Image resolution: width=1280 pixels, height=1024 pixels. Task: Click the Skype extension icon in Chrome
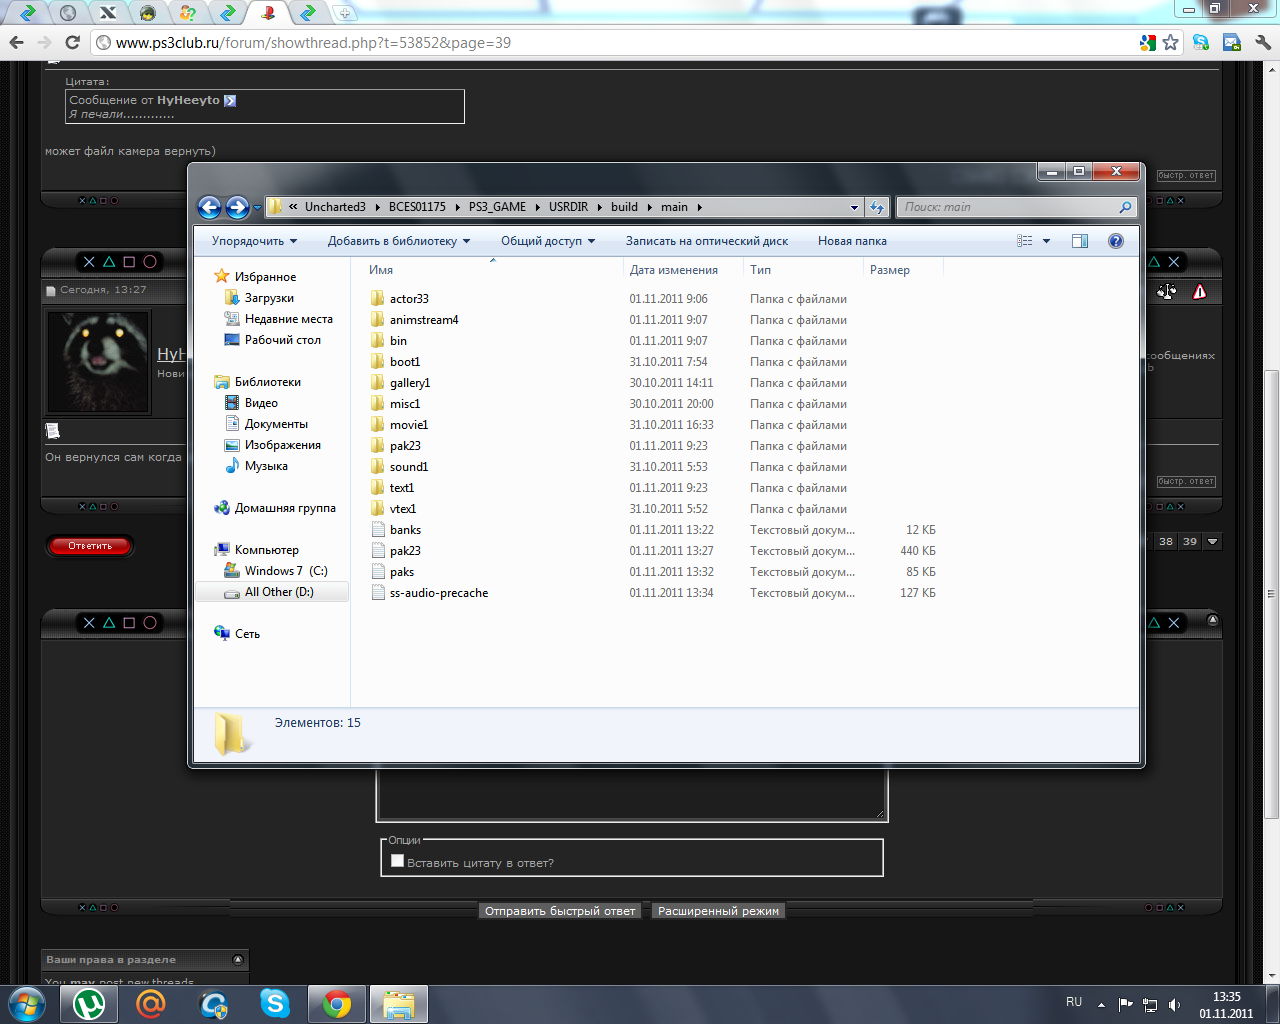coord(1201,43)
